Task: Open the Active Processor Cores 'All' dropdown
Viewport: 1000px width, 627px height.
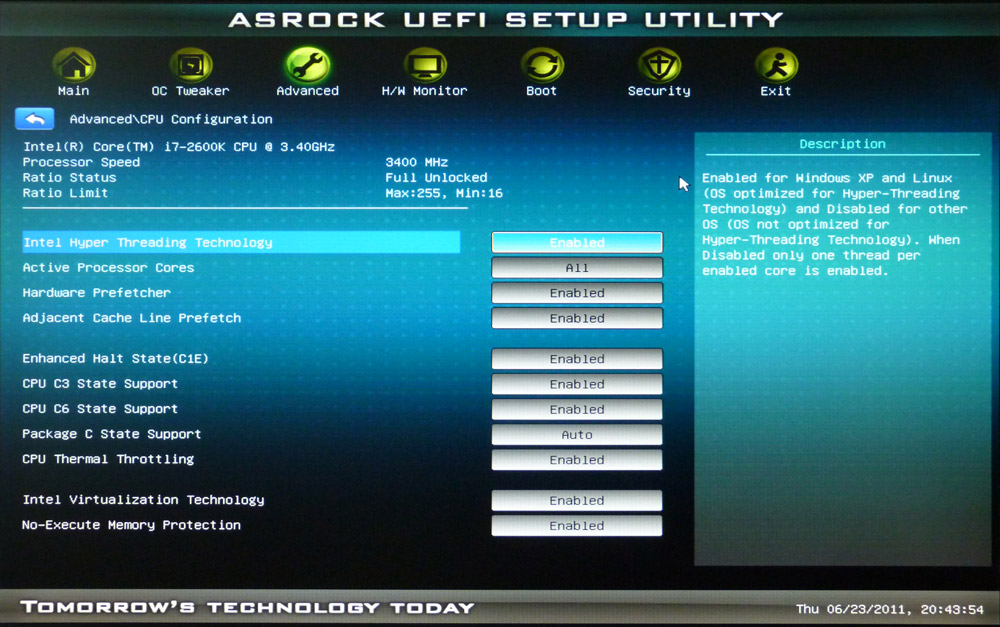Action: (x=577, y=268)
